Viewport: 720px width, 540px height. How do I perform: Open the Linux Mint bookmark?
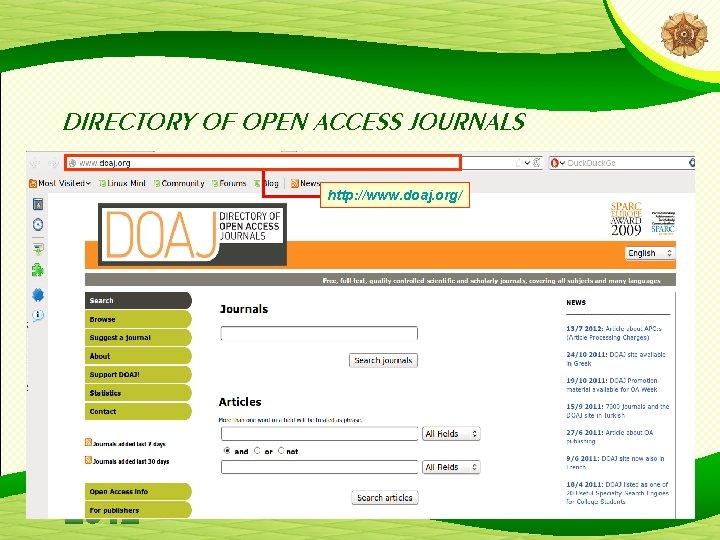click(x=122, y=183)
